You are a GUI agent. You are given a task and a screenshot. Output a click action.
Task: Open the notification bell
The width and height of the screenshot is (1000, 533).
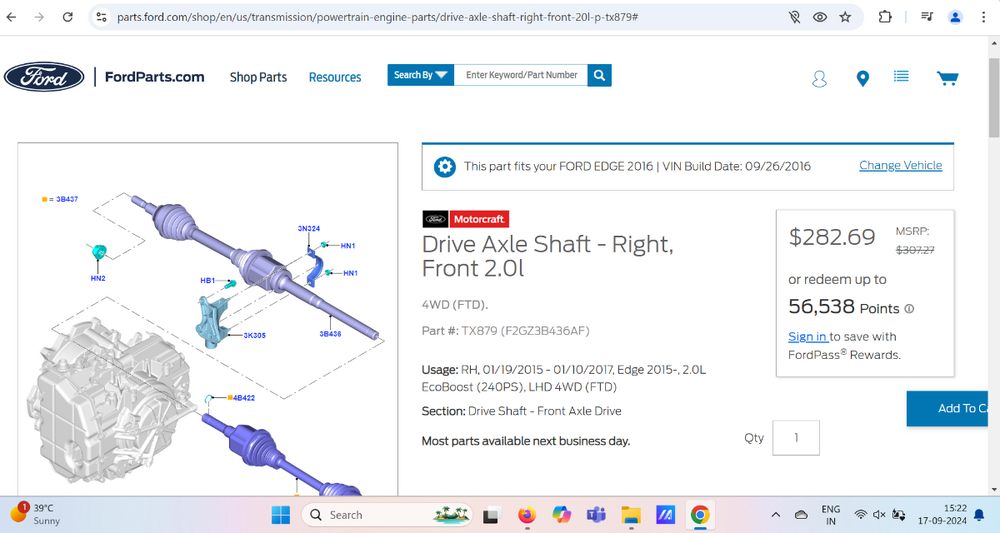click(979, 515)
